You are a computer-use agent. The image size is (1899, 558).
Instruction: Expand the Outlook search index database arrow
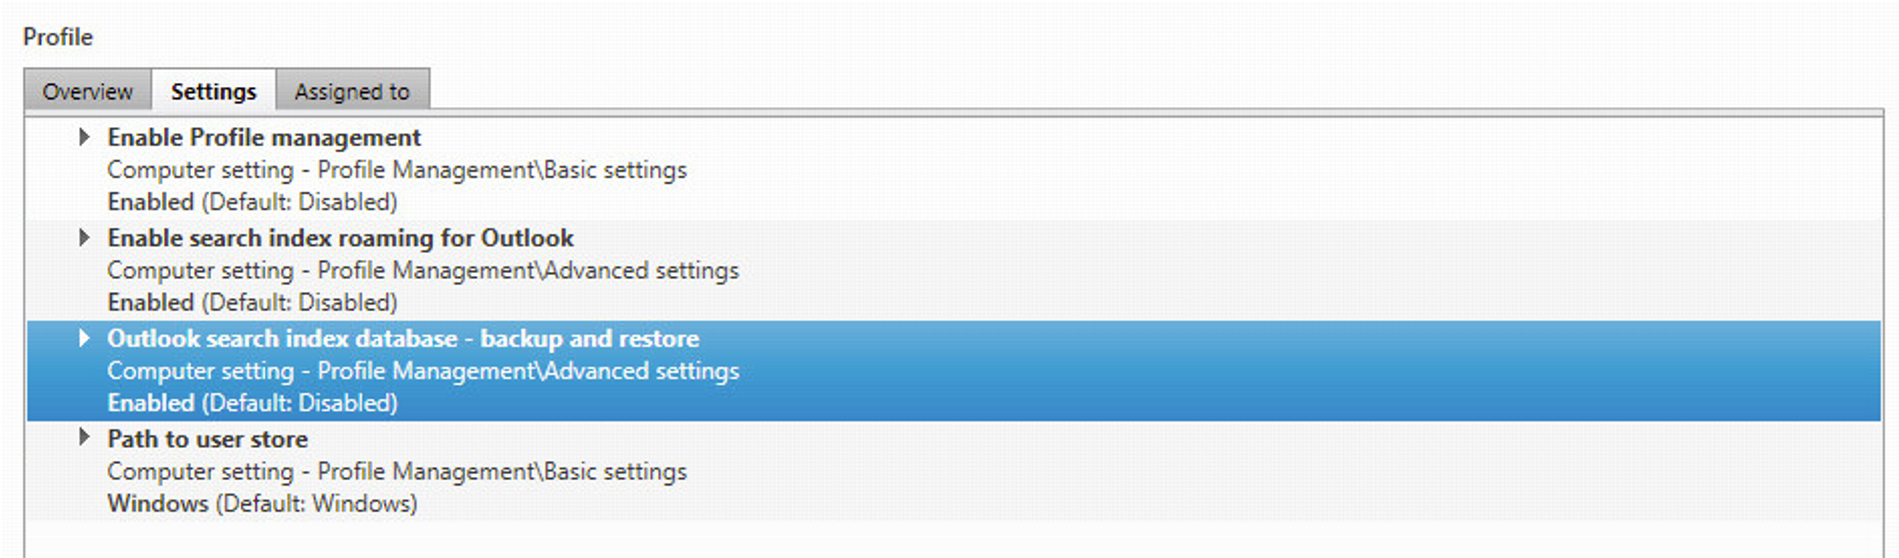tap(85, 338)
